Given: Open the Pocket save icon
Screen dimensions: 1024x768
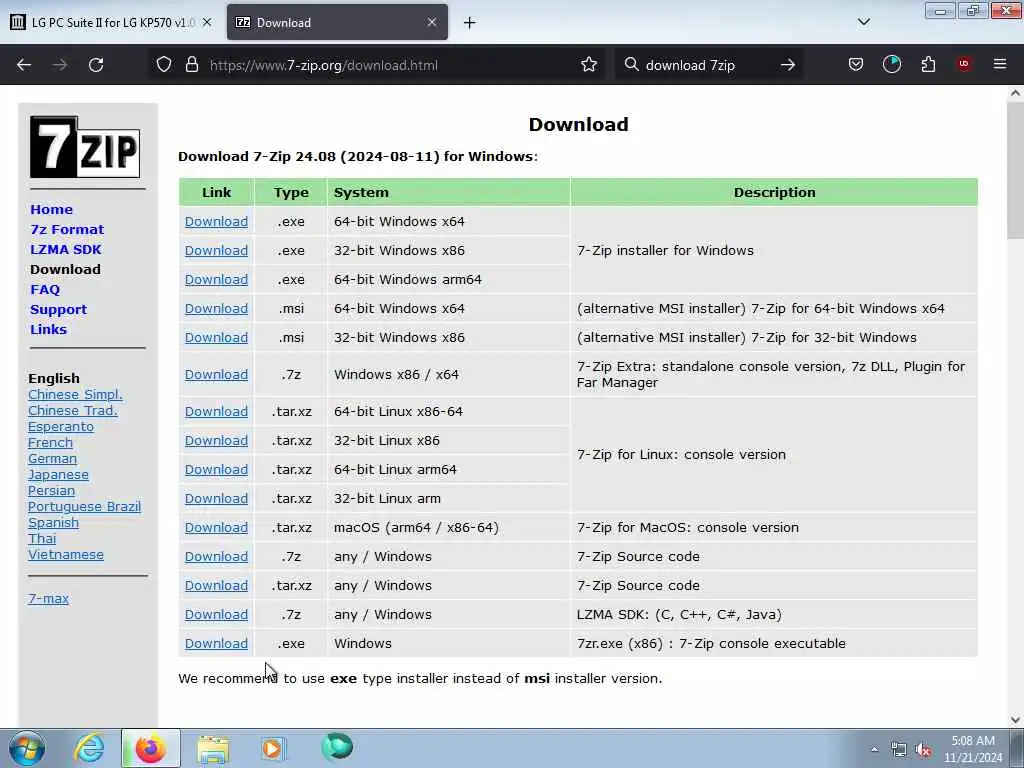Looking at the screenshot, I should coord(856,65).
